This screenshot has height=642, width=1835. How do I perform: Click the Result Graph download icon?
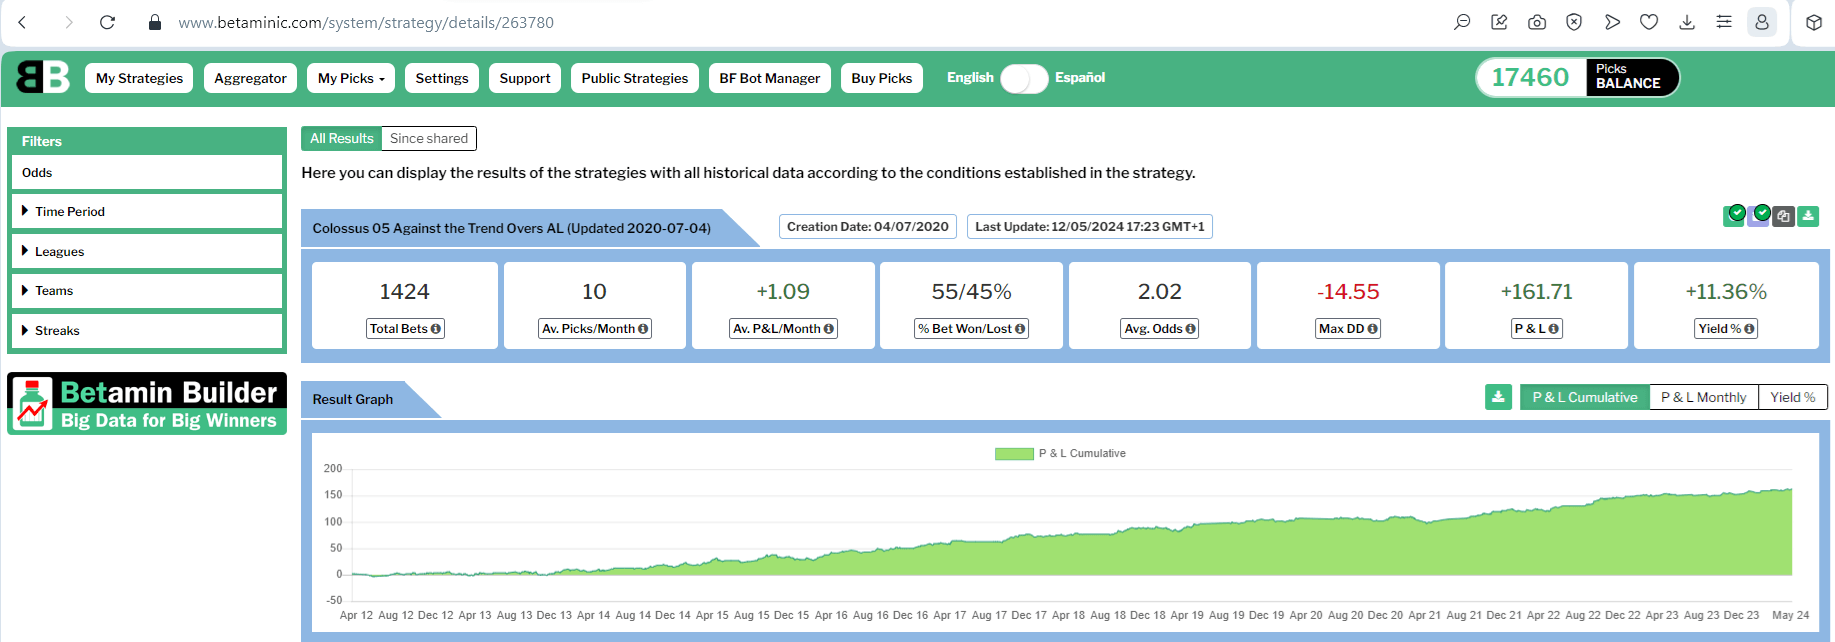pos(1498,397)
